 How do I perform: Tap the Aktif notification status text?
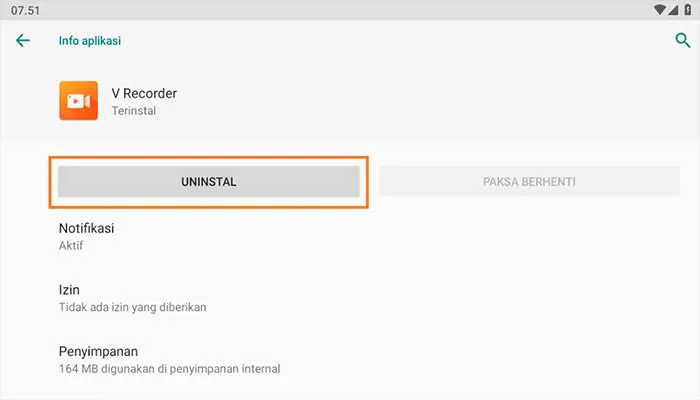coord(71,245)
